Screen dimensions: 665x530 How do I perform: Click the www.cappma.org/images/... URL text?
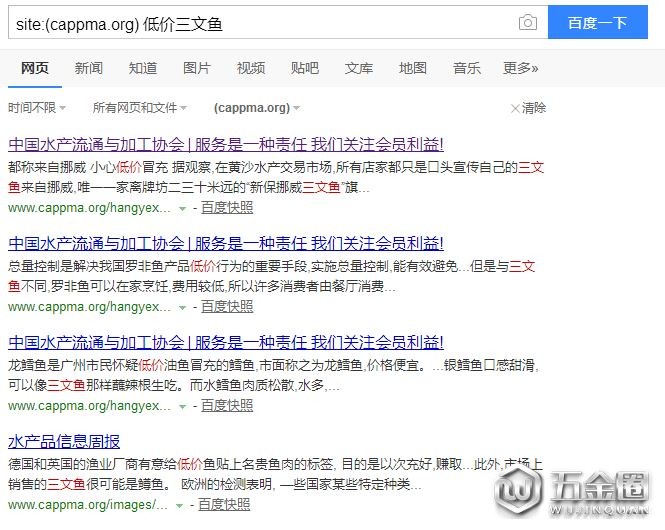[88, 505]
